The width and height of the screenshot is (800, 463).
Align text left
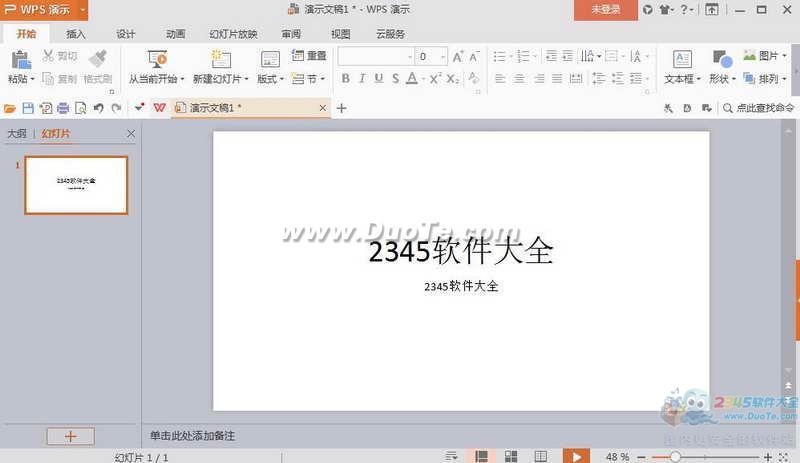pos(501,79)
